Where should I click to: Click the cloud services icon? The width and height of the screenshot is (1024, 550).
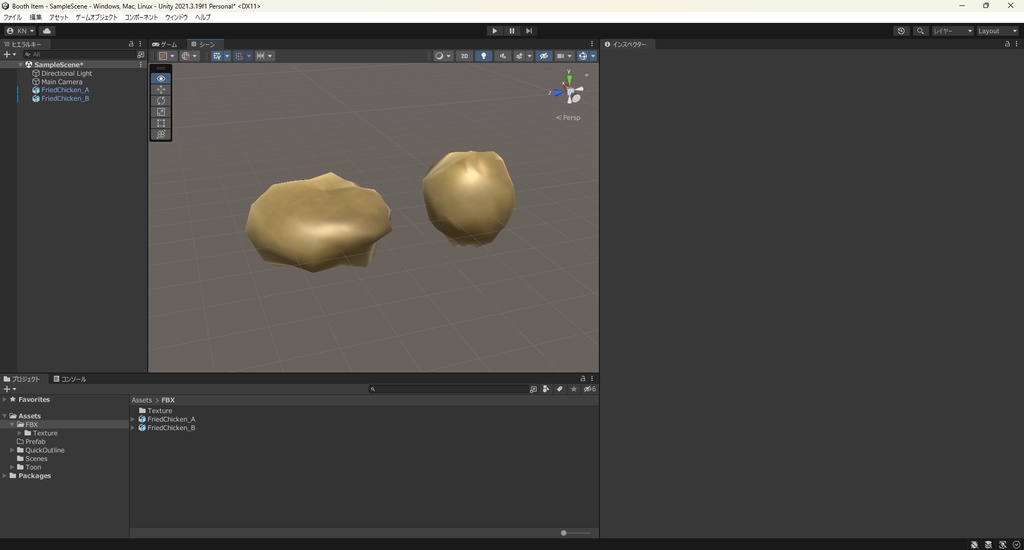[47, 31]
